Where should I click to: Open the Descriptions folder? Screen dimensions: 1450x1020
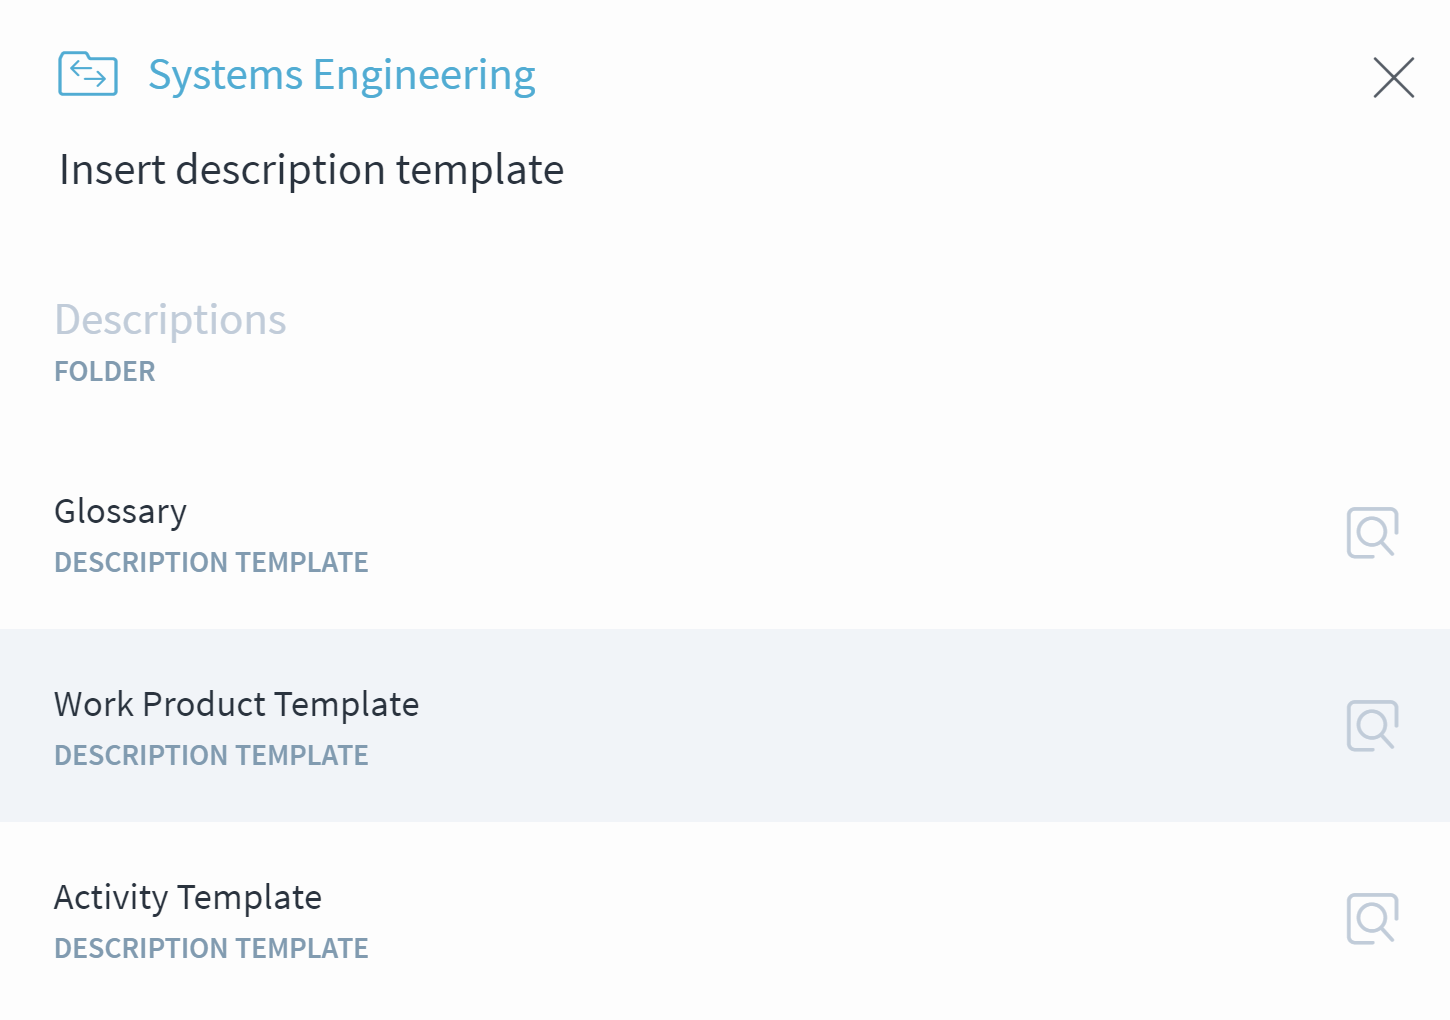point(170,320)
